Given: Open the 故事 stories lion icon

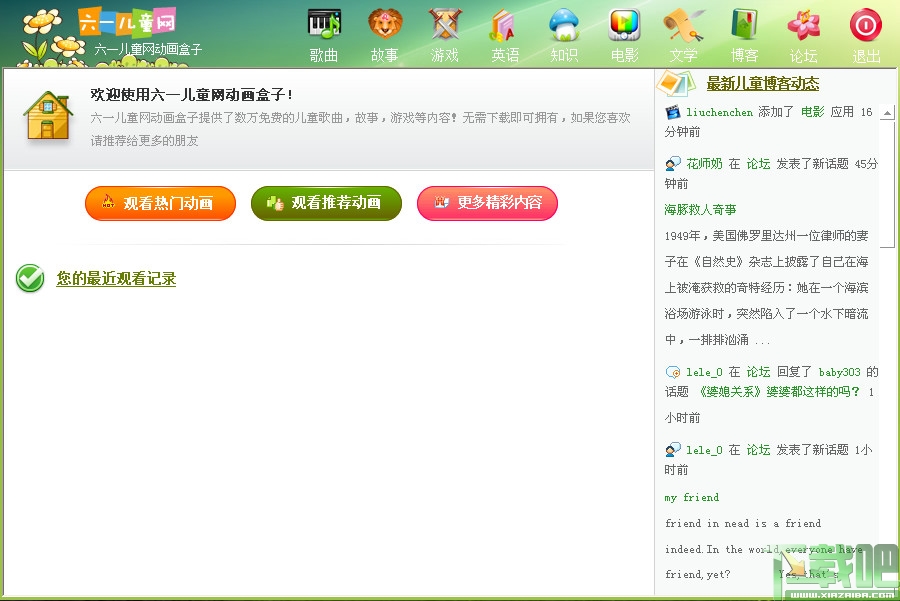Looking at the screenshot, I should pyautogui.click(x=385, y=24).
